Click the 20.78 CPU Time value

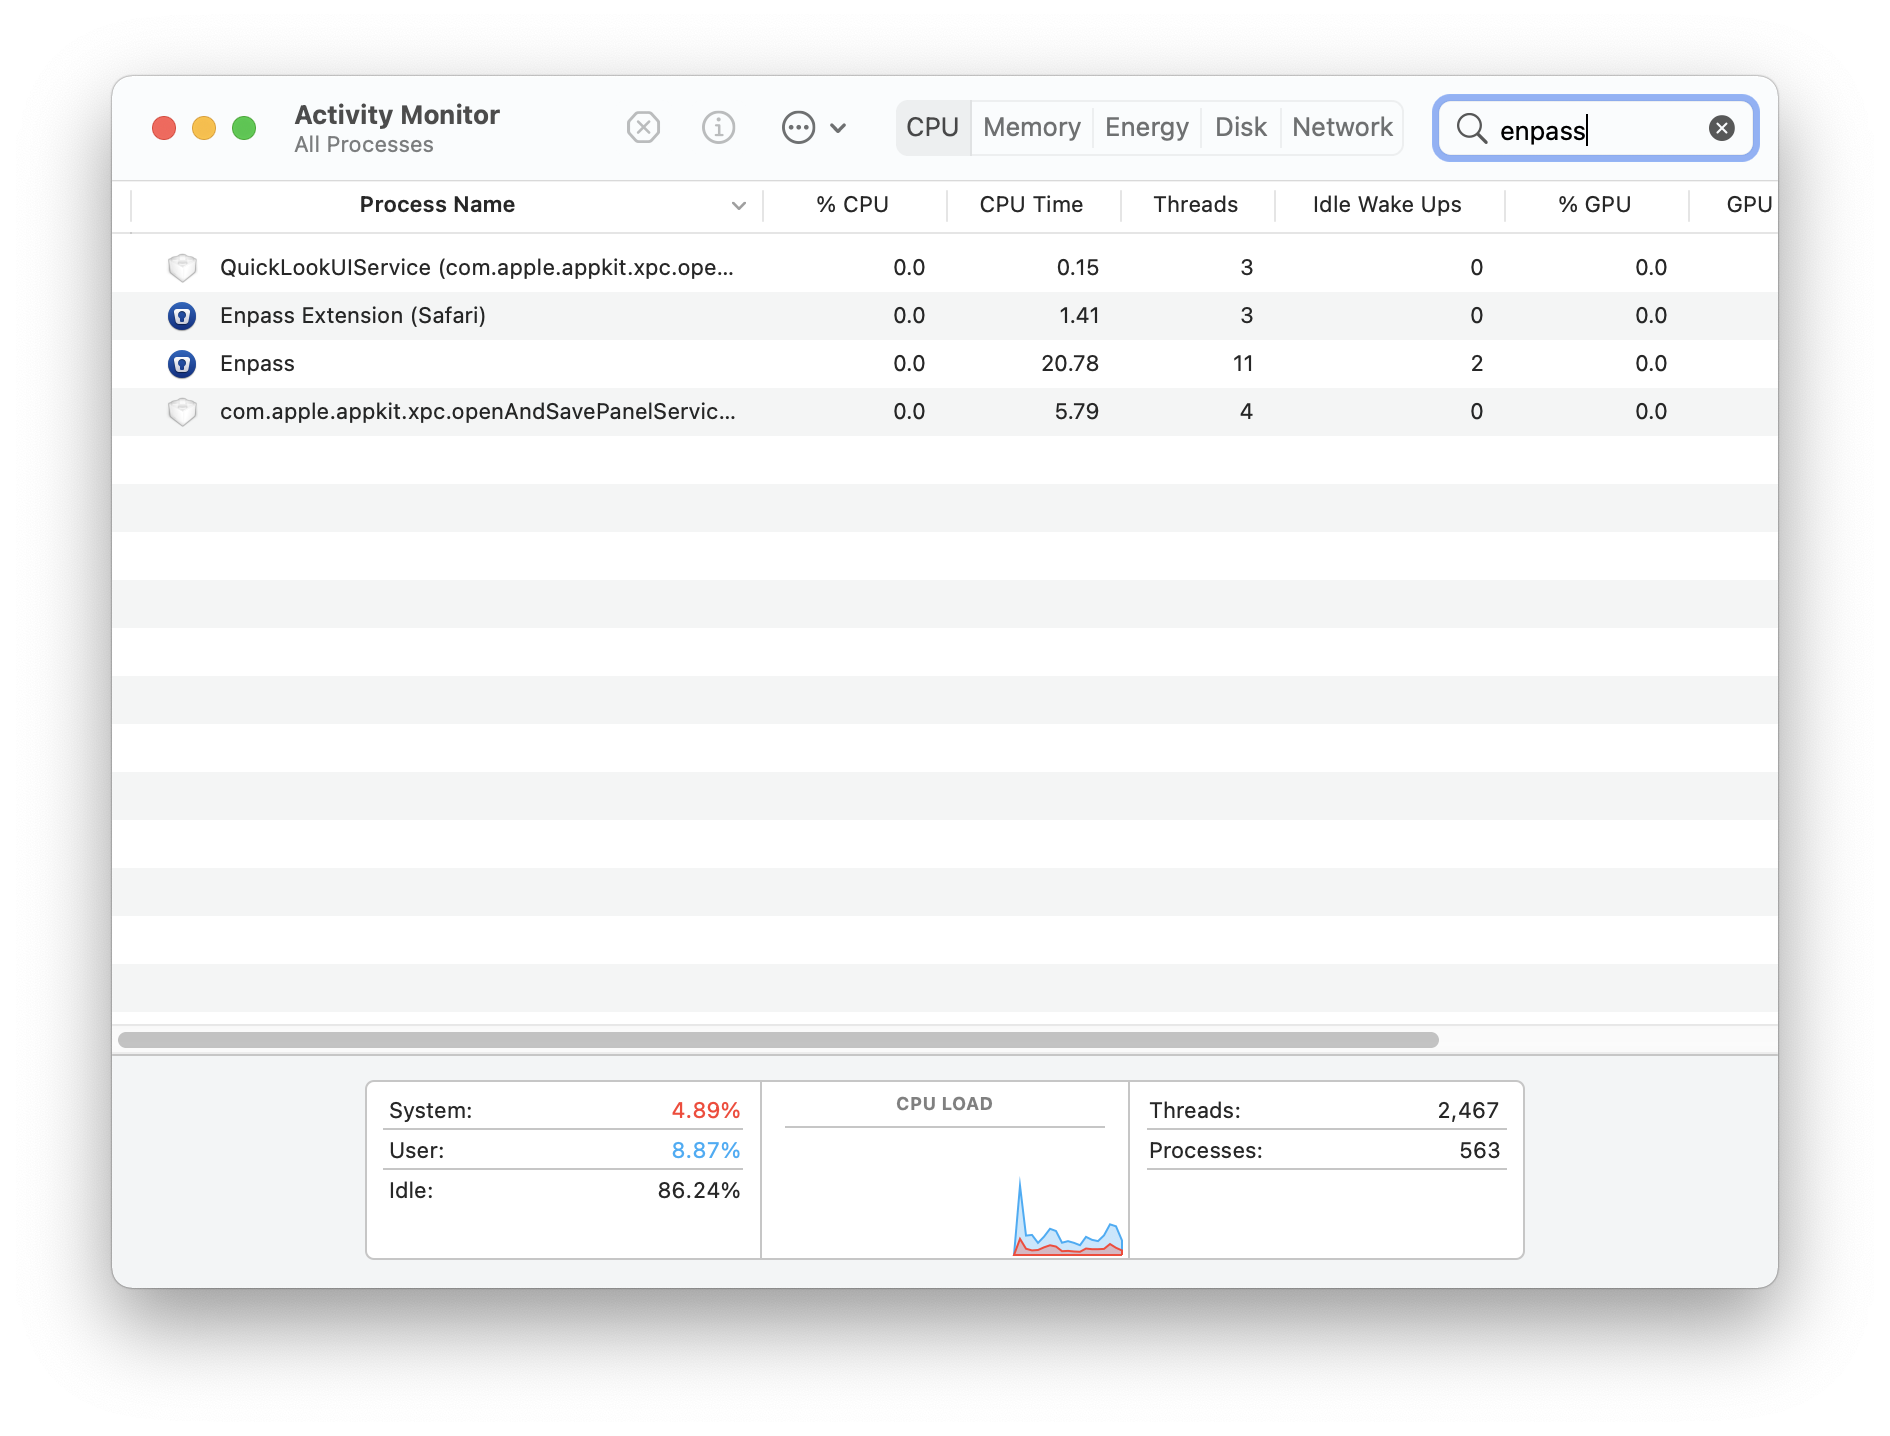pyautogui.click(x=1070, y=364)
